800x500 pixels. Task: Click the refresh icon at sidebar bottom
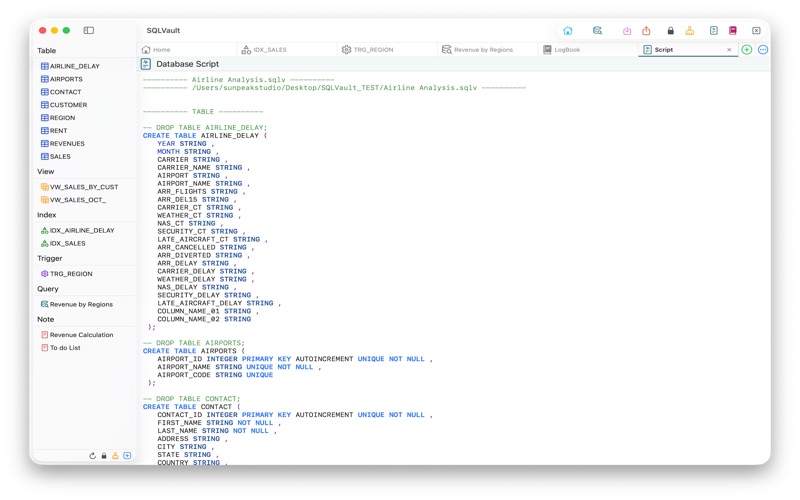pyautogui.click(x=92, y=456)
